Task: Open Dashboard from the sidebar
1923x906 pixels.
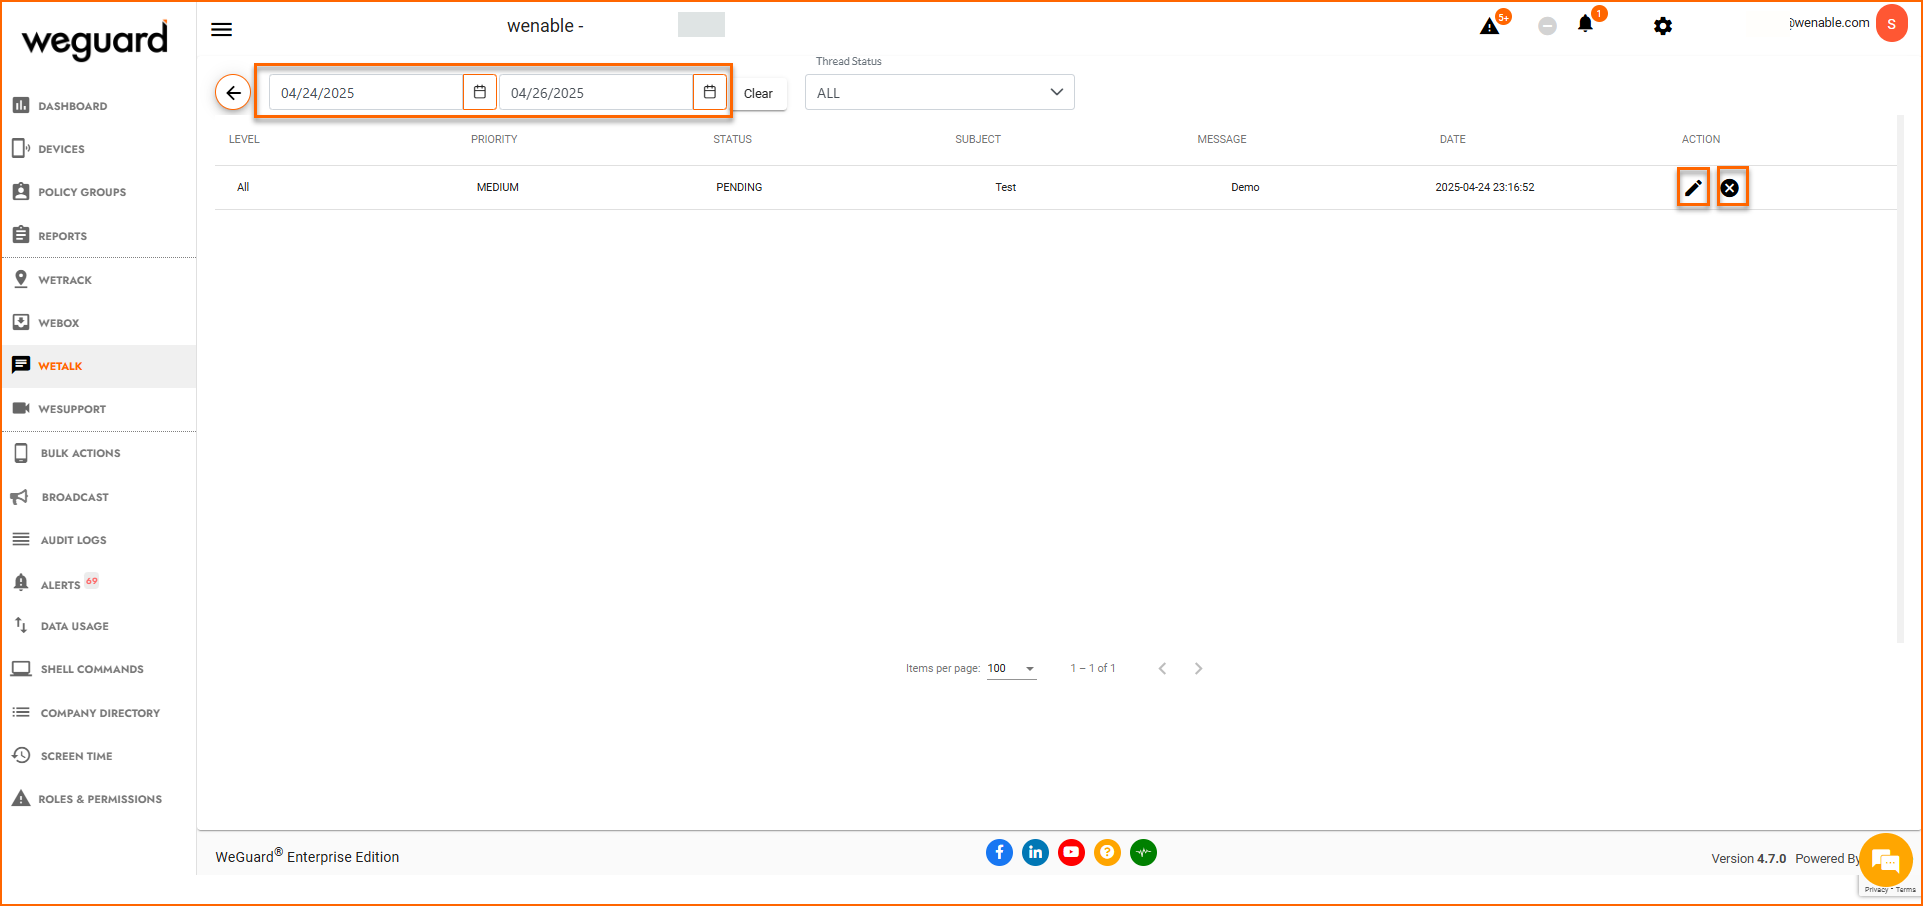Action: coord(98,105)
